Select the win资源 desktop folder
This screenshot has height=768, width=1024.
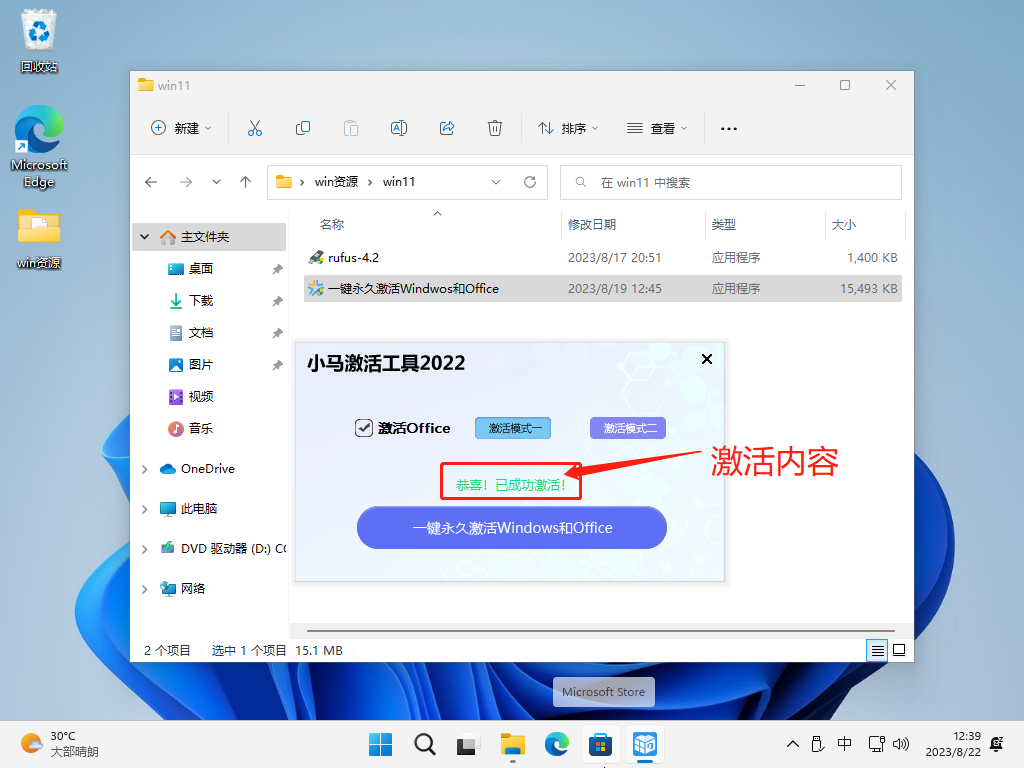[39, 239]
